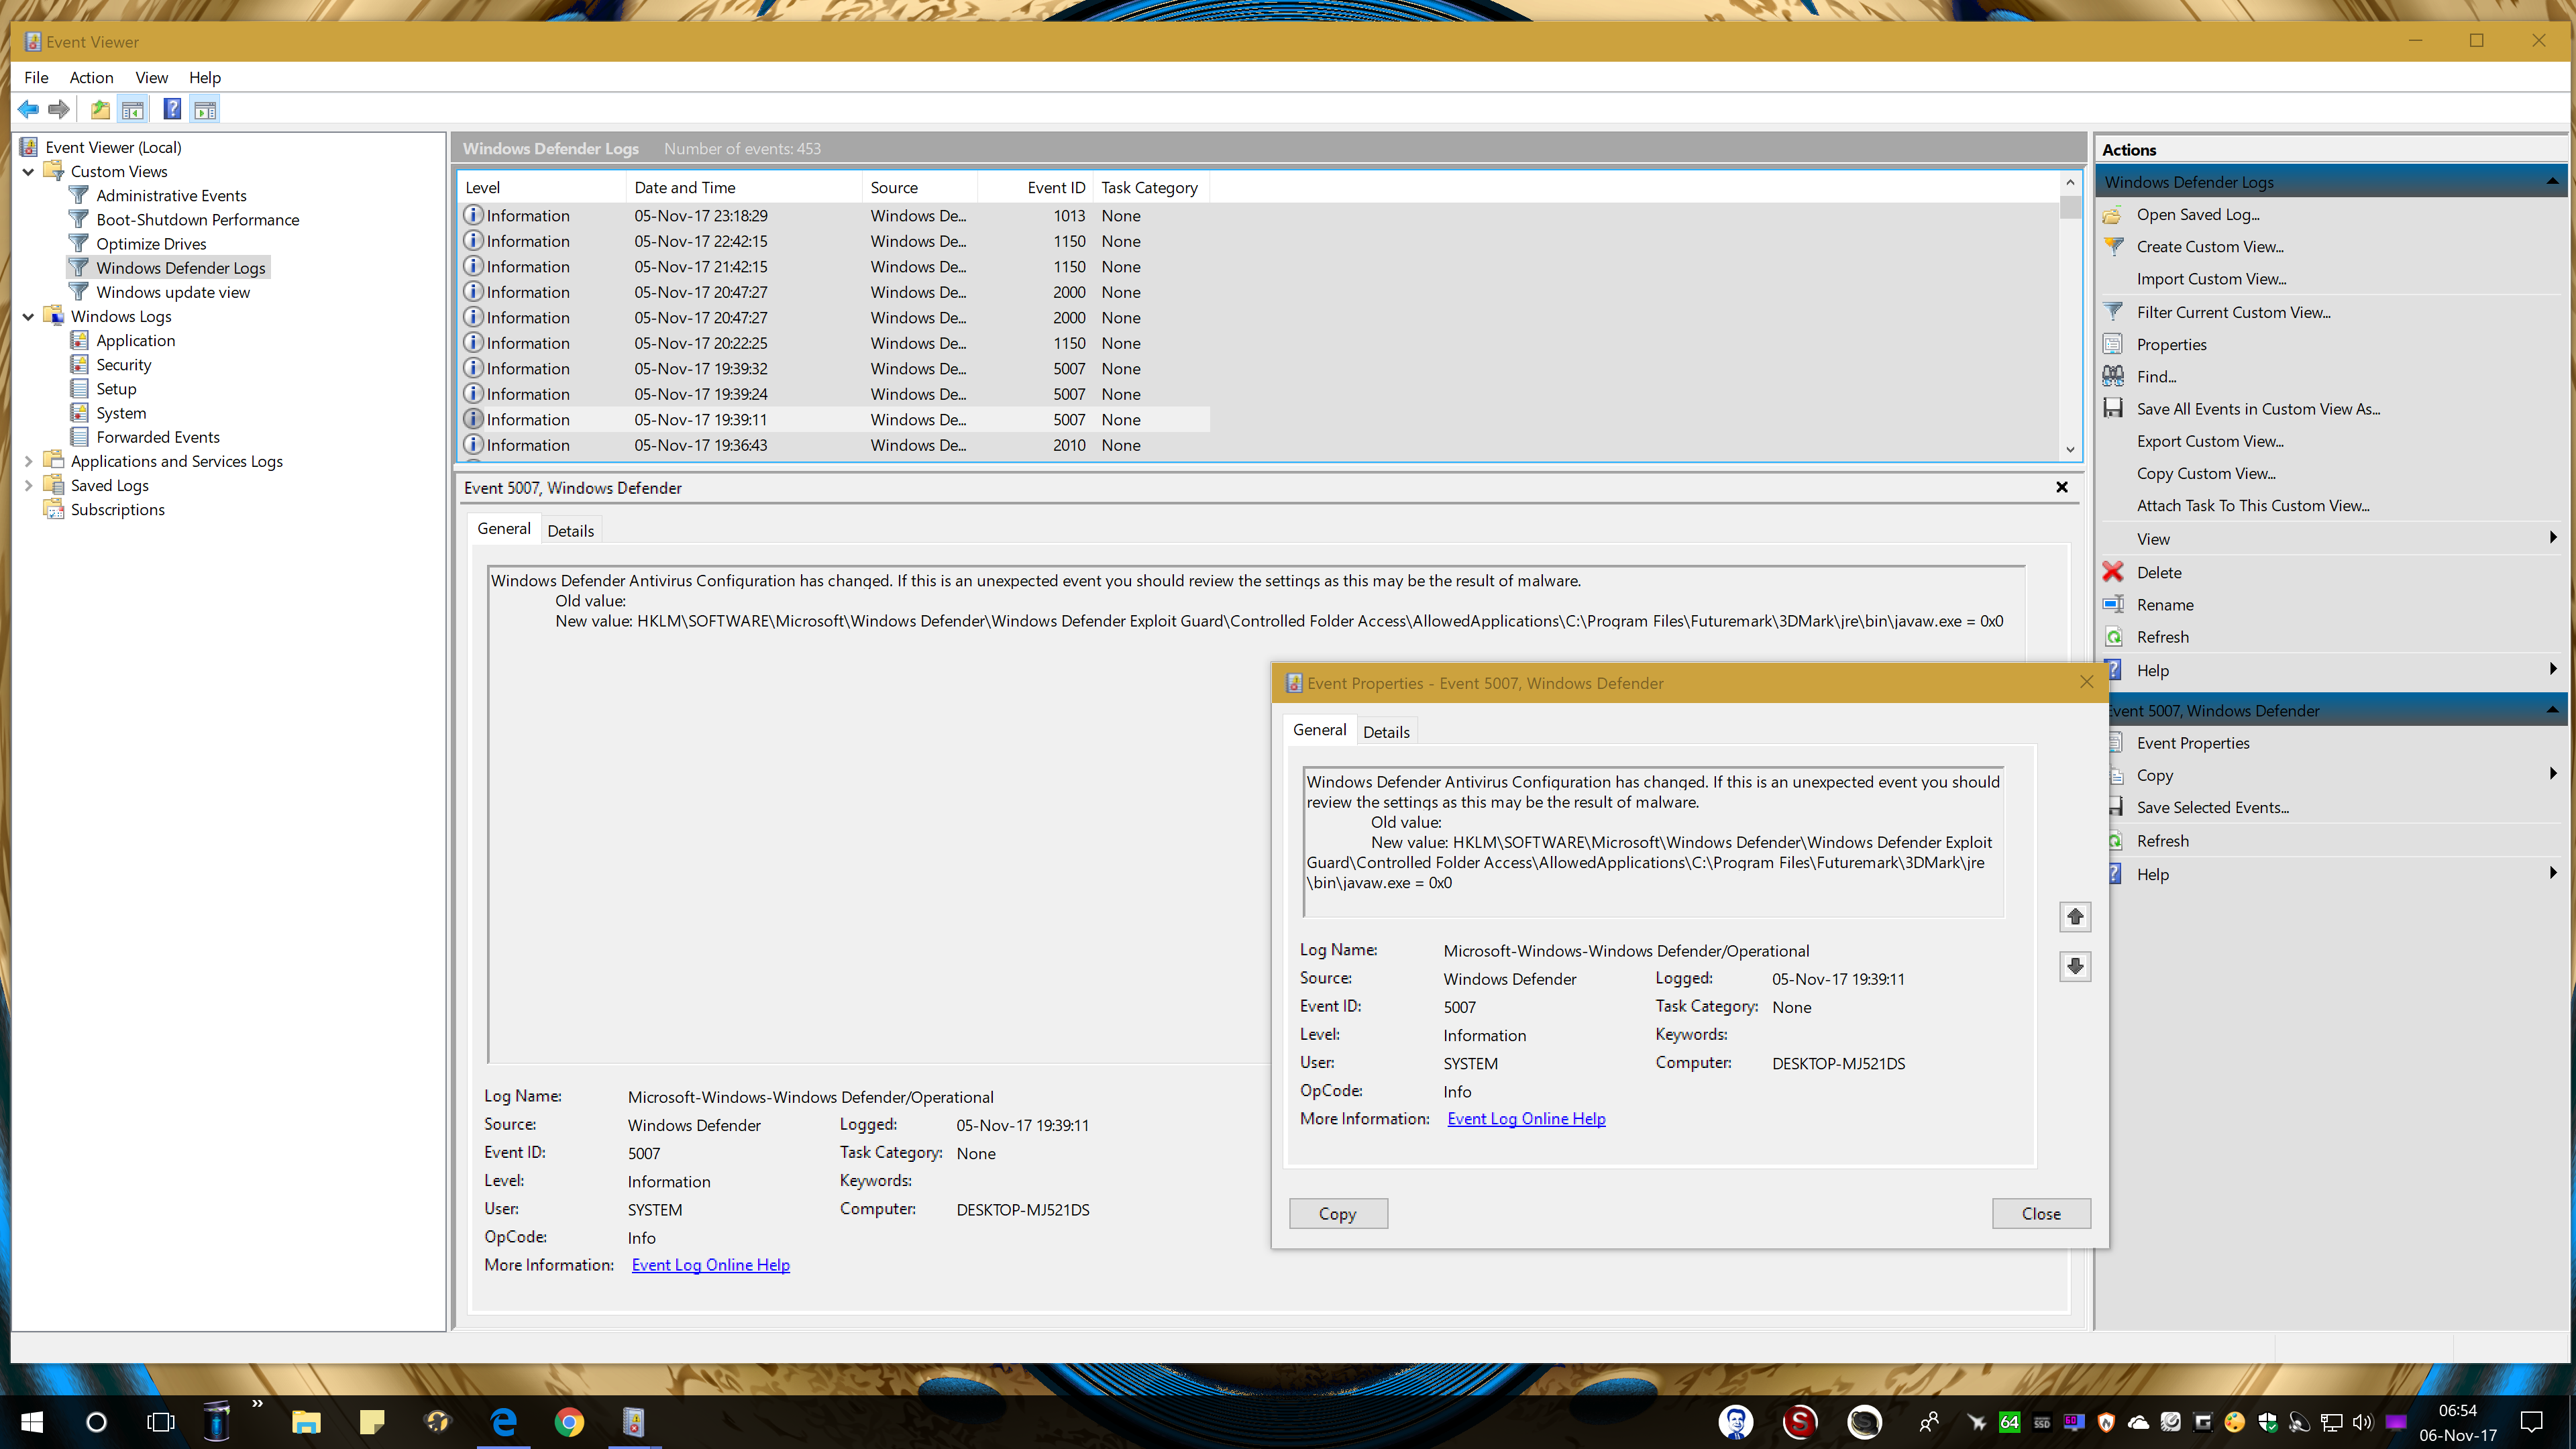
Task: Open Windows Start menu
Action: click(x=31, y=1421)
